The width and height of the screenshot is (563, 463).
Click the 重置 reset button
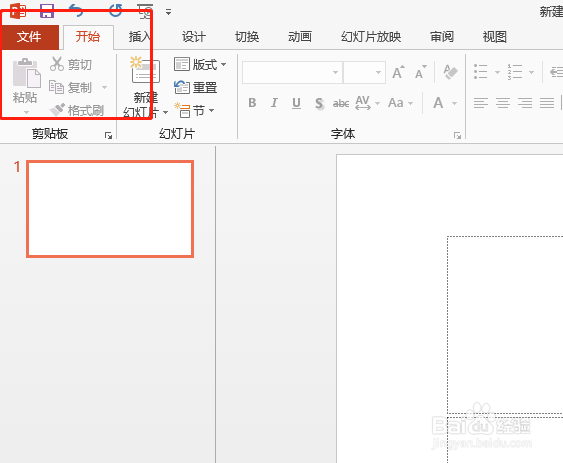pos(196,87)
